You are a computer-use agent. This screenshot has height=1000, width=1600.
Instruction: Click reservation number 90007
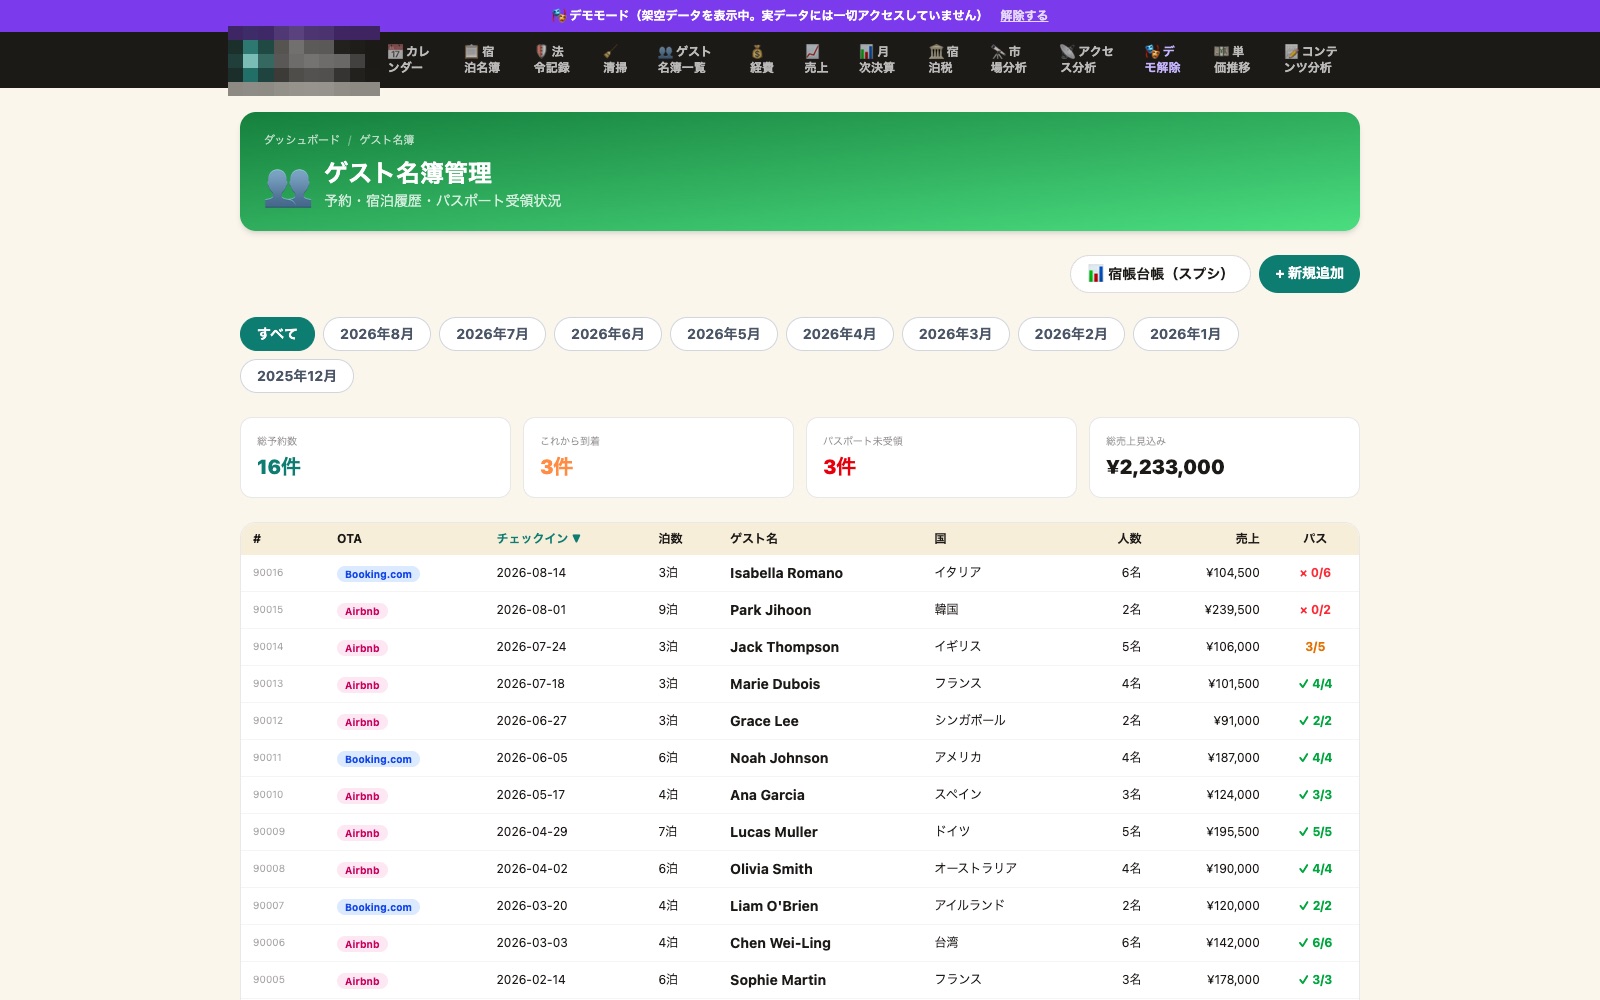268,906
